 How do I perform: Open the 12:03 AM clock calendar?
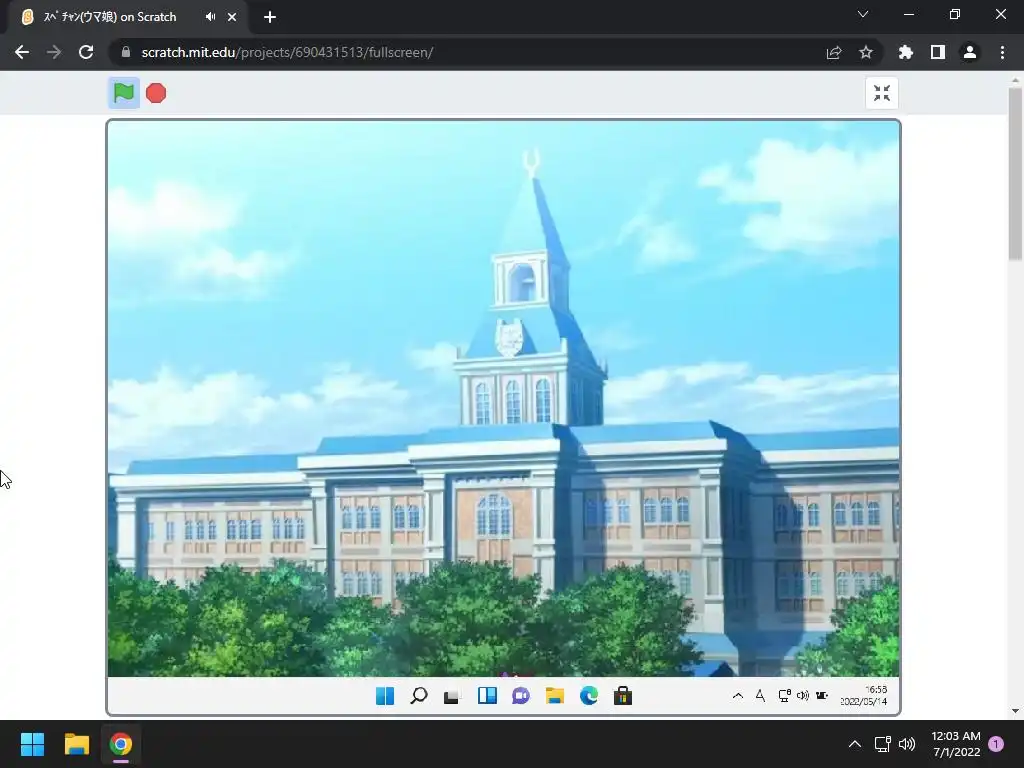coord(956,744)
